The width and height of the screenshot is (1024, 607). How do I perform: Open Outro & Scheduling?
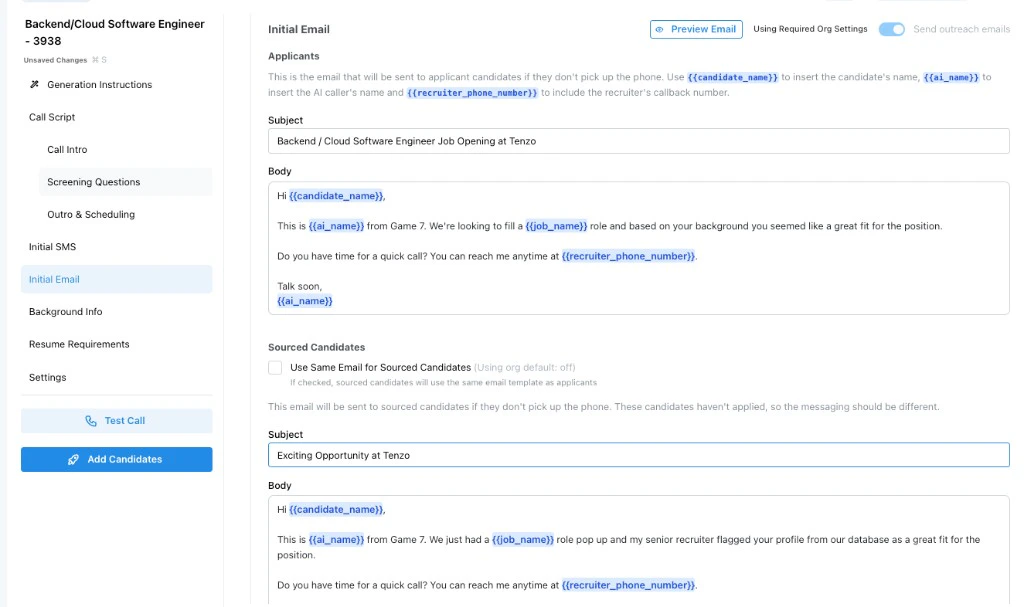91,214
